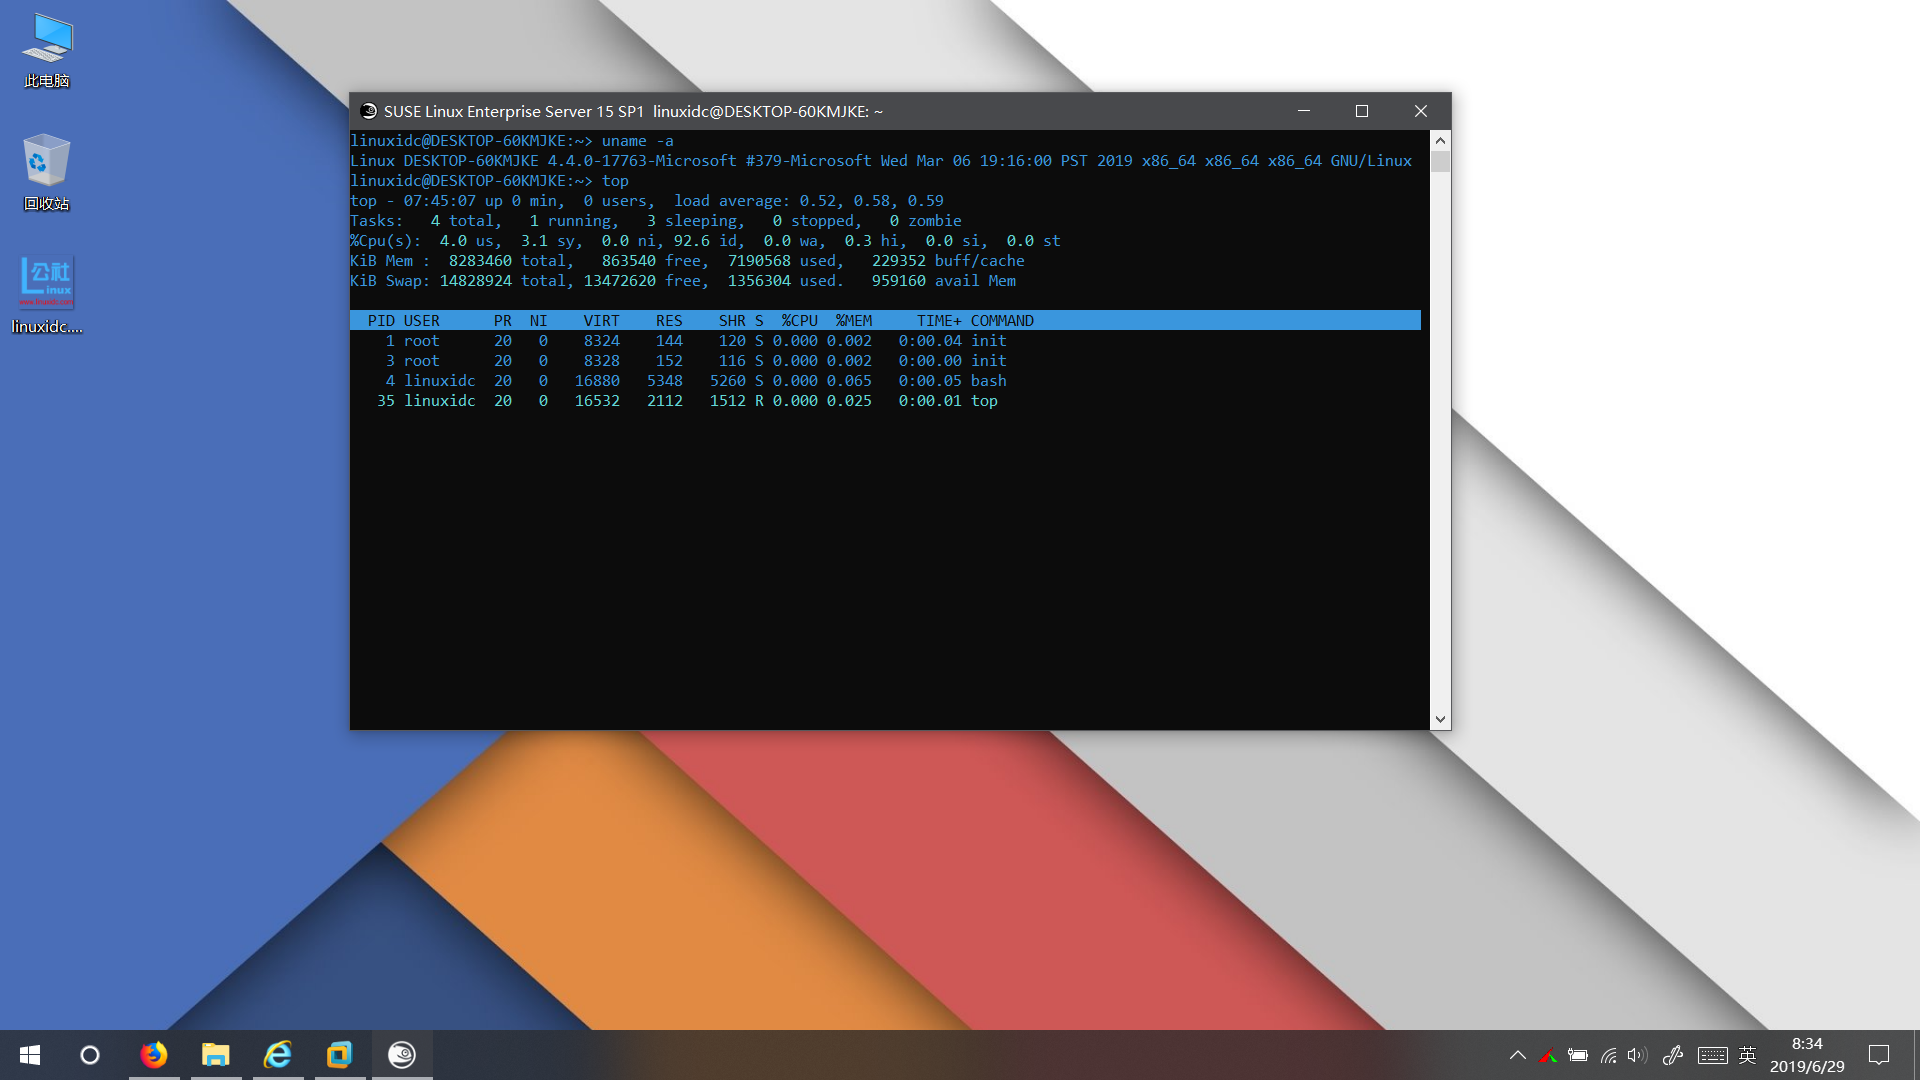Open Windows Ink Workspace pen icon
The height and width of the screenshot is (1080, 1920).
pos(1672,1055)
